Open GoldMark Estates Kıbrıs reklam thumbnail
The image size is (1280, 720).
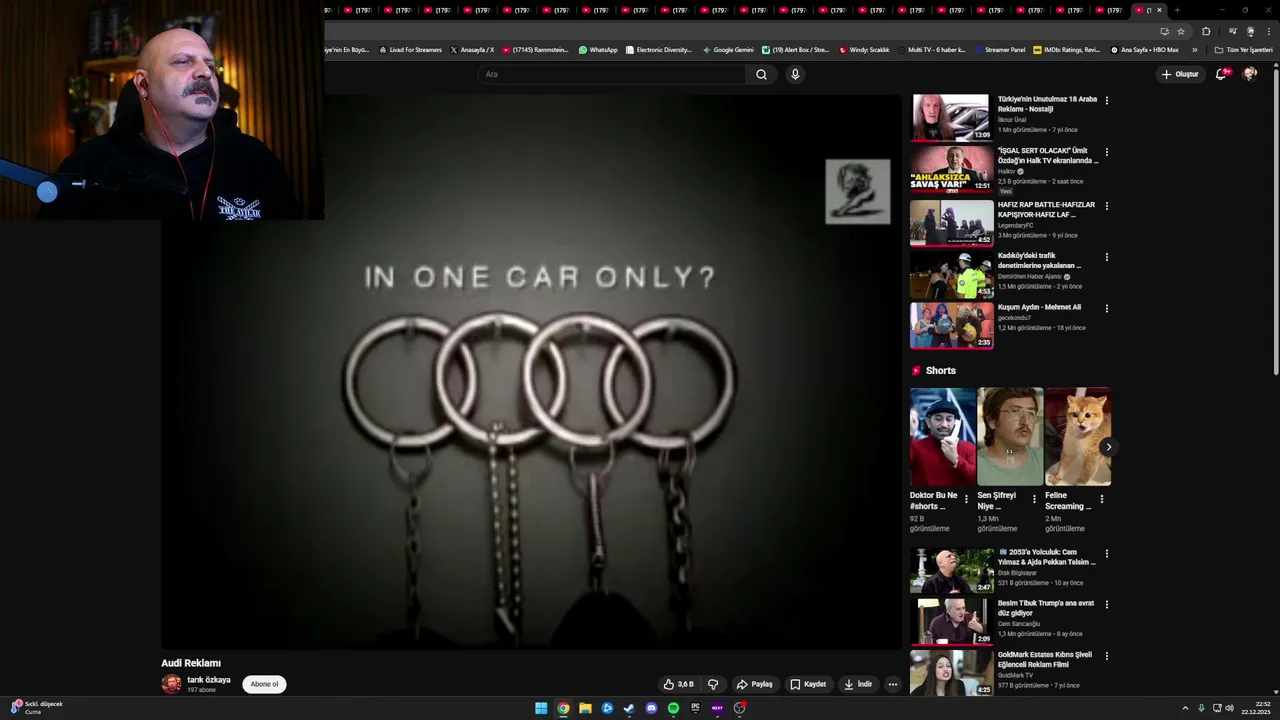tap(950, 672)
